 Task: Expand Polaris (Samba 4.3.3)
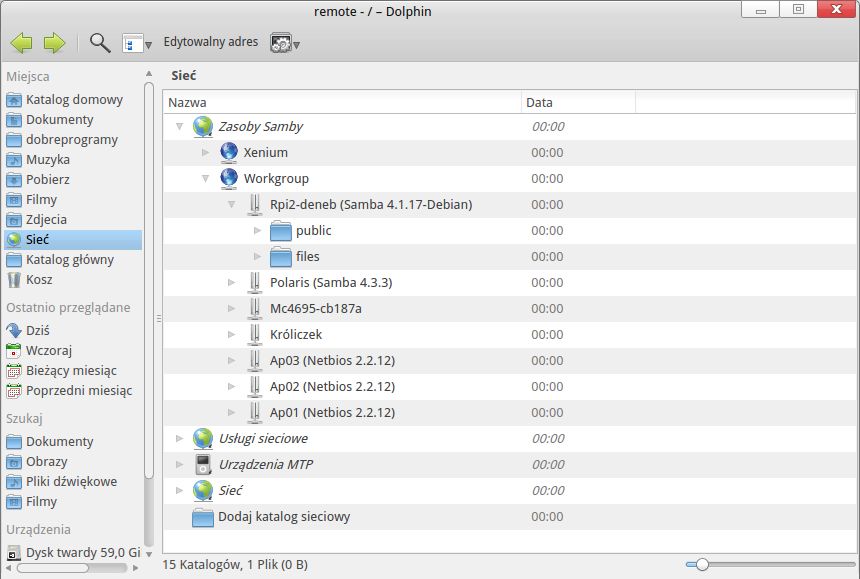[x=231, y=282]
